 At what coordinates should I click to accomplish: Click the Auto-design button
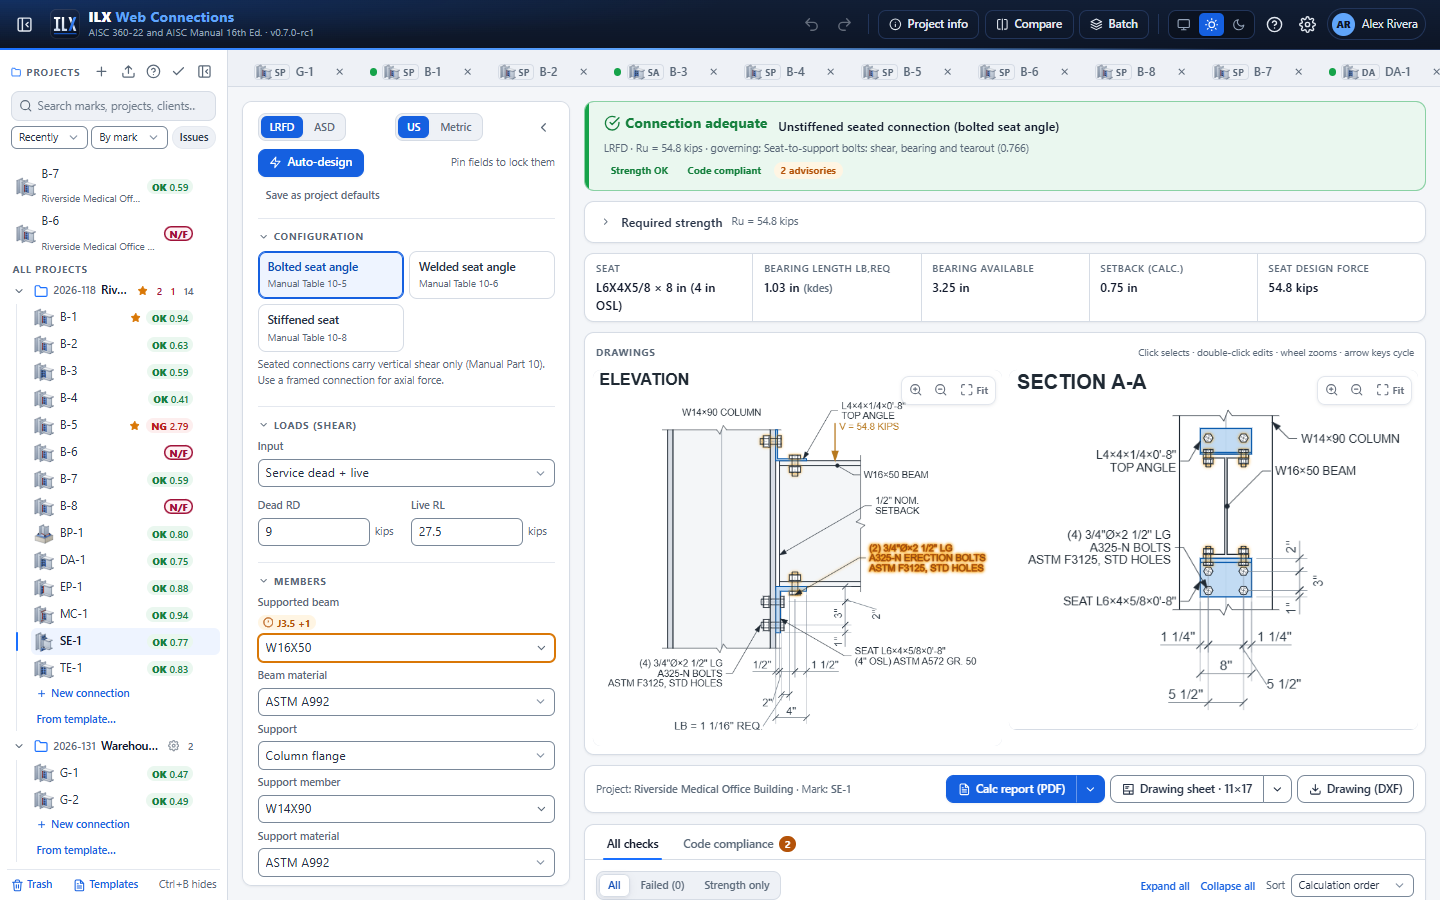[311, 162]
